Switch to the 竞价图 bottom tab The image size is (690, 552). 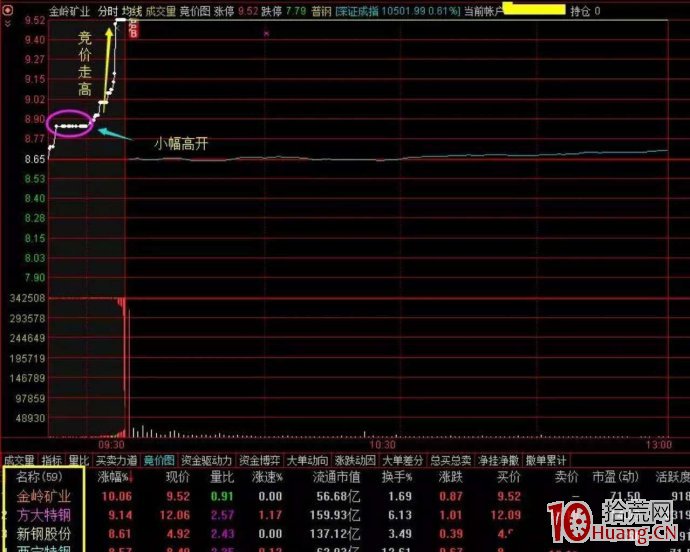pos(159,460)
